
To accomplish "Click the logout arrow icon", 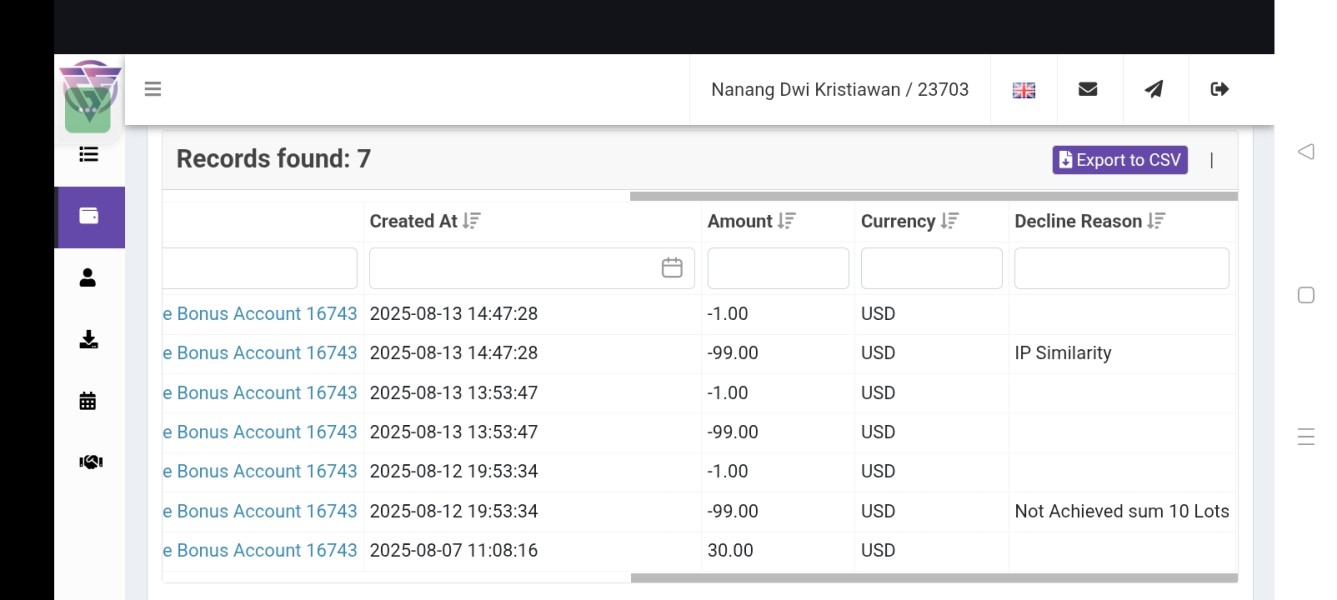I will coord(1219,89).
